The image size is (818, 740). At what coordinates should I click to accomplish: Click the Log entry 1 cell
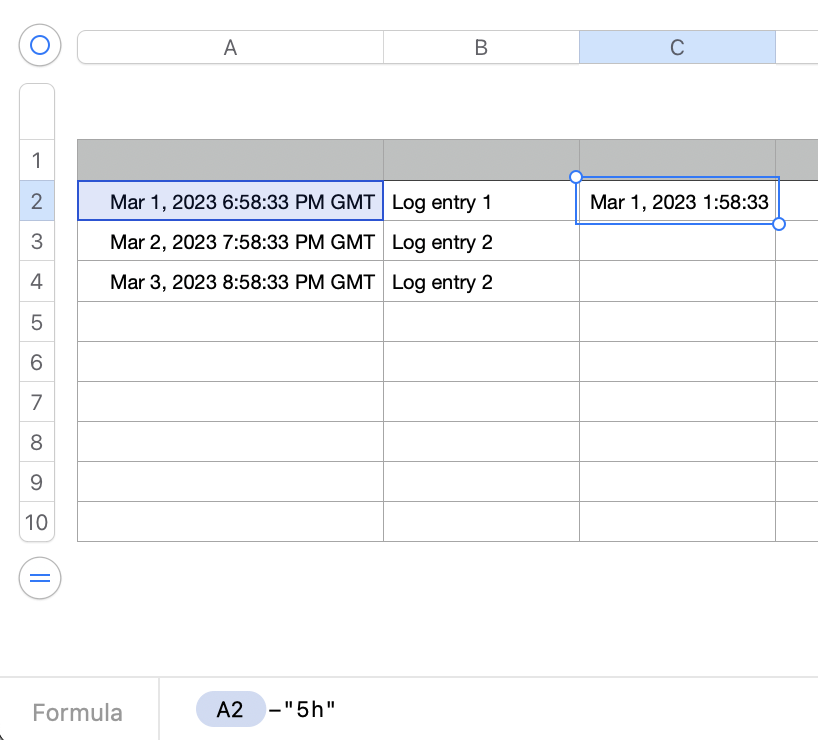[x=481, y=202]
